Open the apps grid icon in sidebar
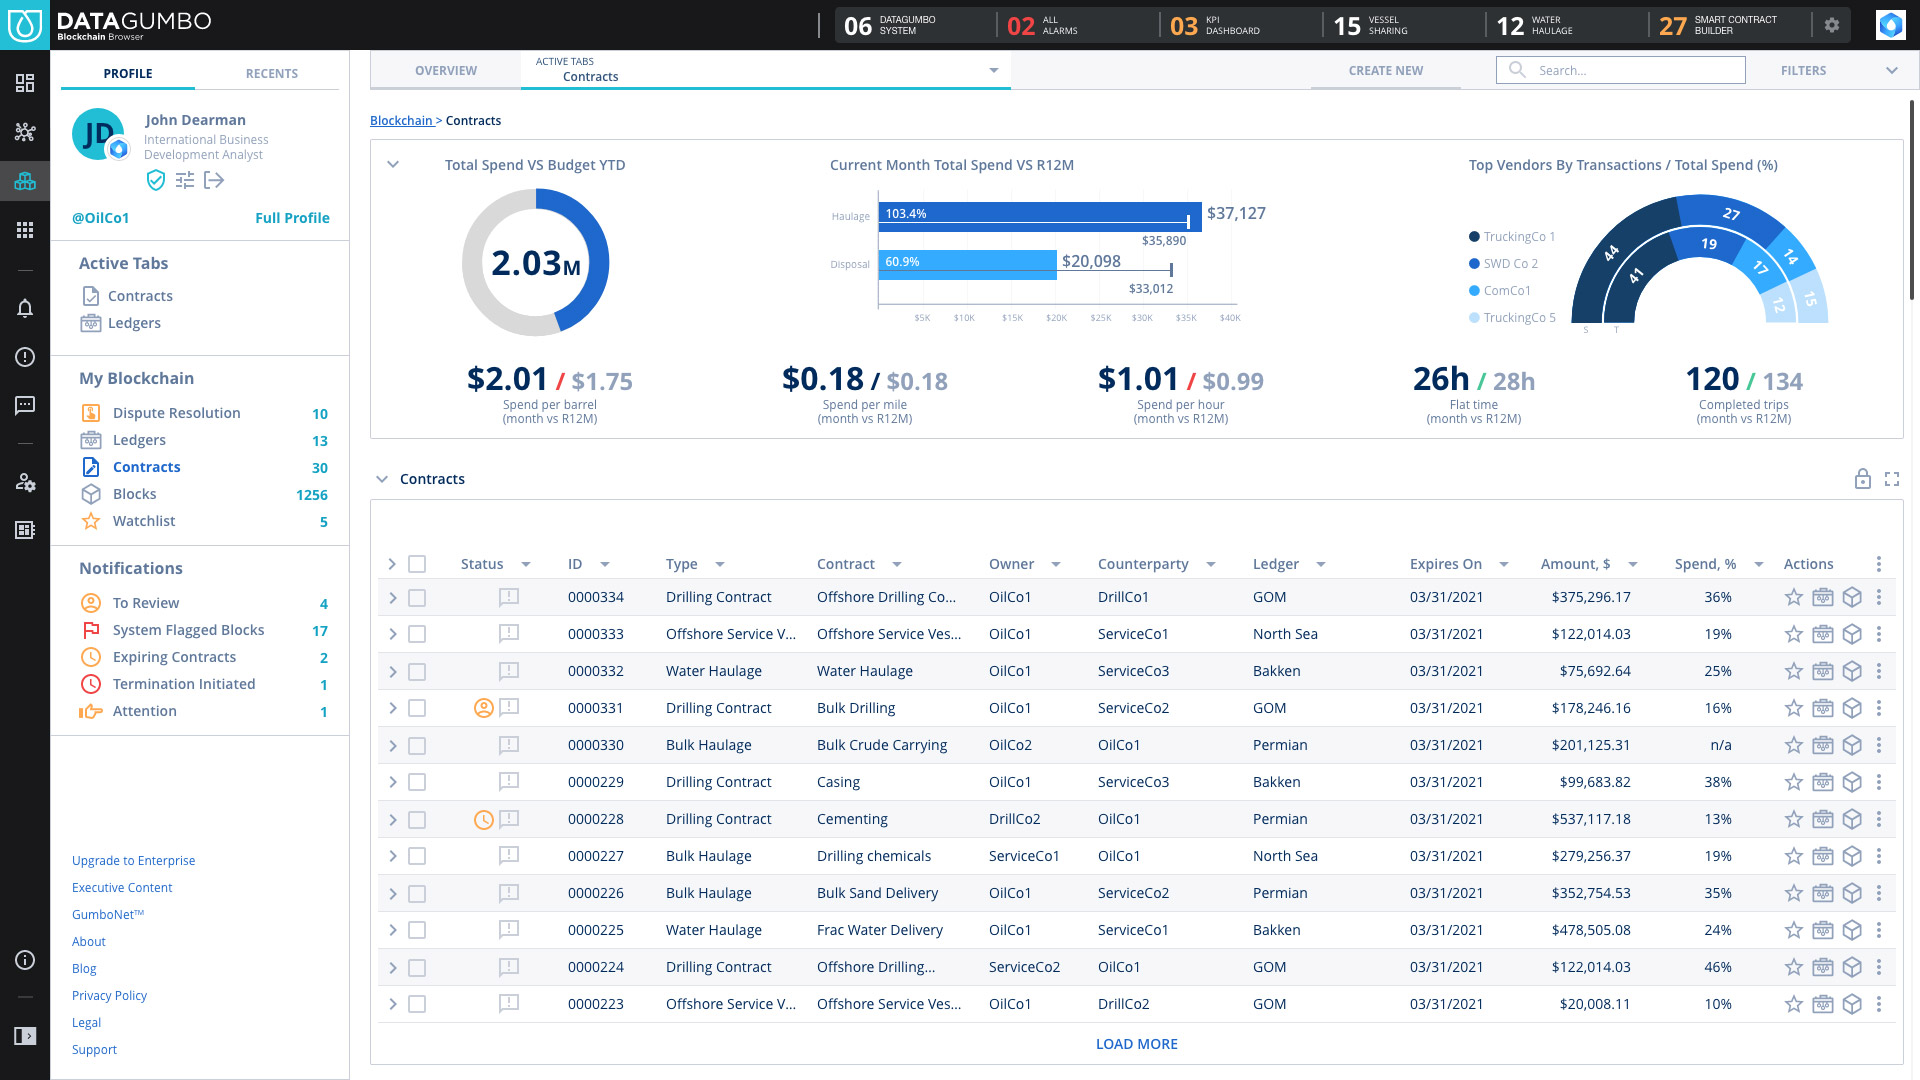 [25, 230]
